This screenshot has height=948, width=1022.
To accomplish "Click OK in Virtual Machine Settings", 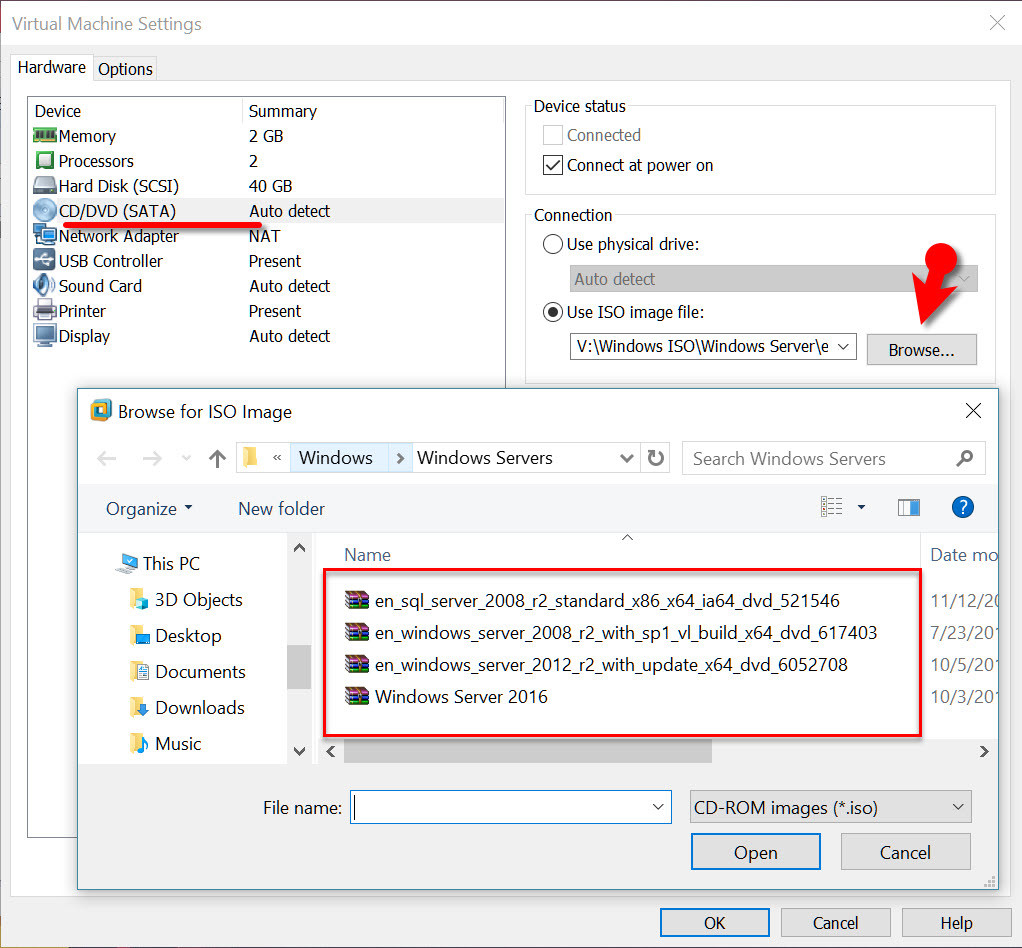I will [x=714, y=923].
